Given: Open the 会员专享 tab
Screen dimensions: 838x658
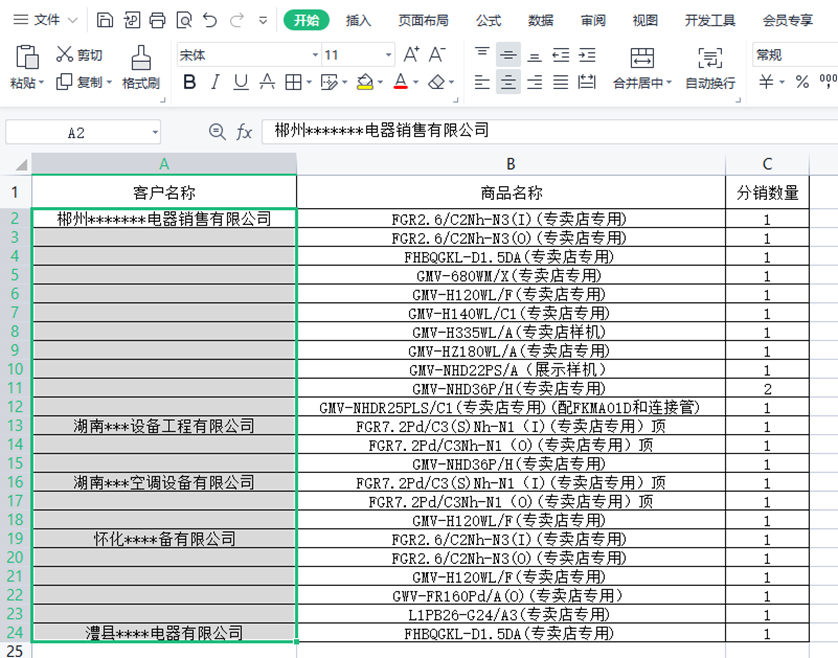Looking at the screenshot, I should [x=788, y=20].
